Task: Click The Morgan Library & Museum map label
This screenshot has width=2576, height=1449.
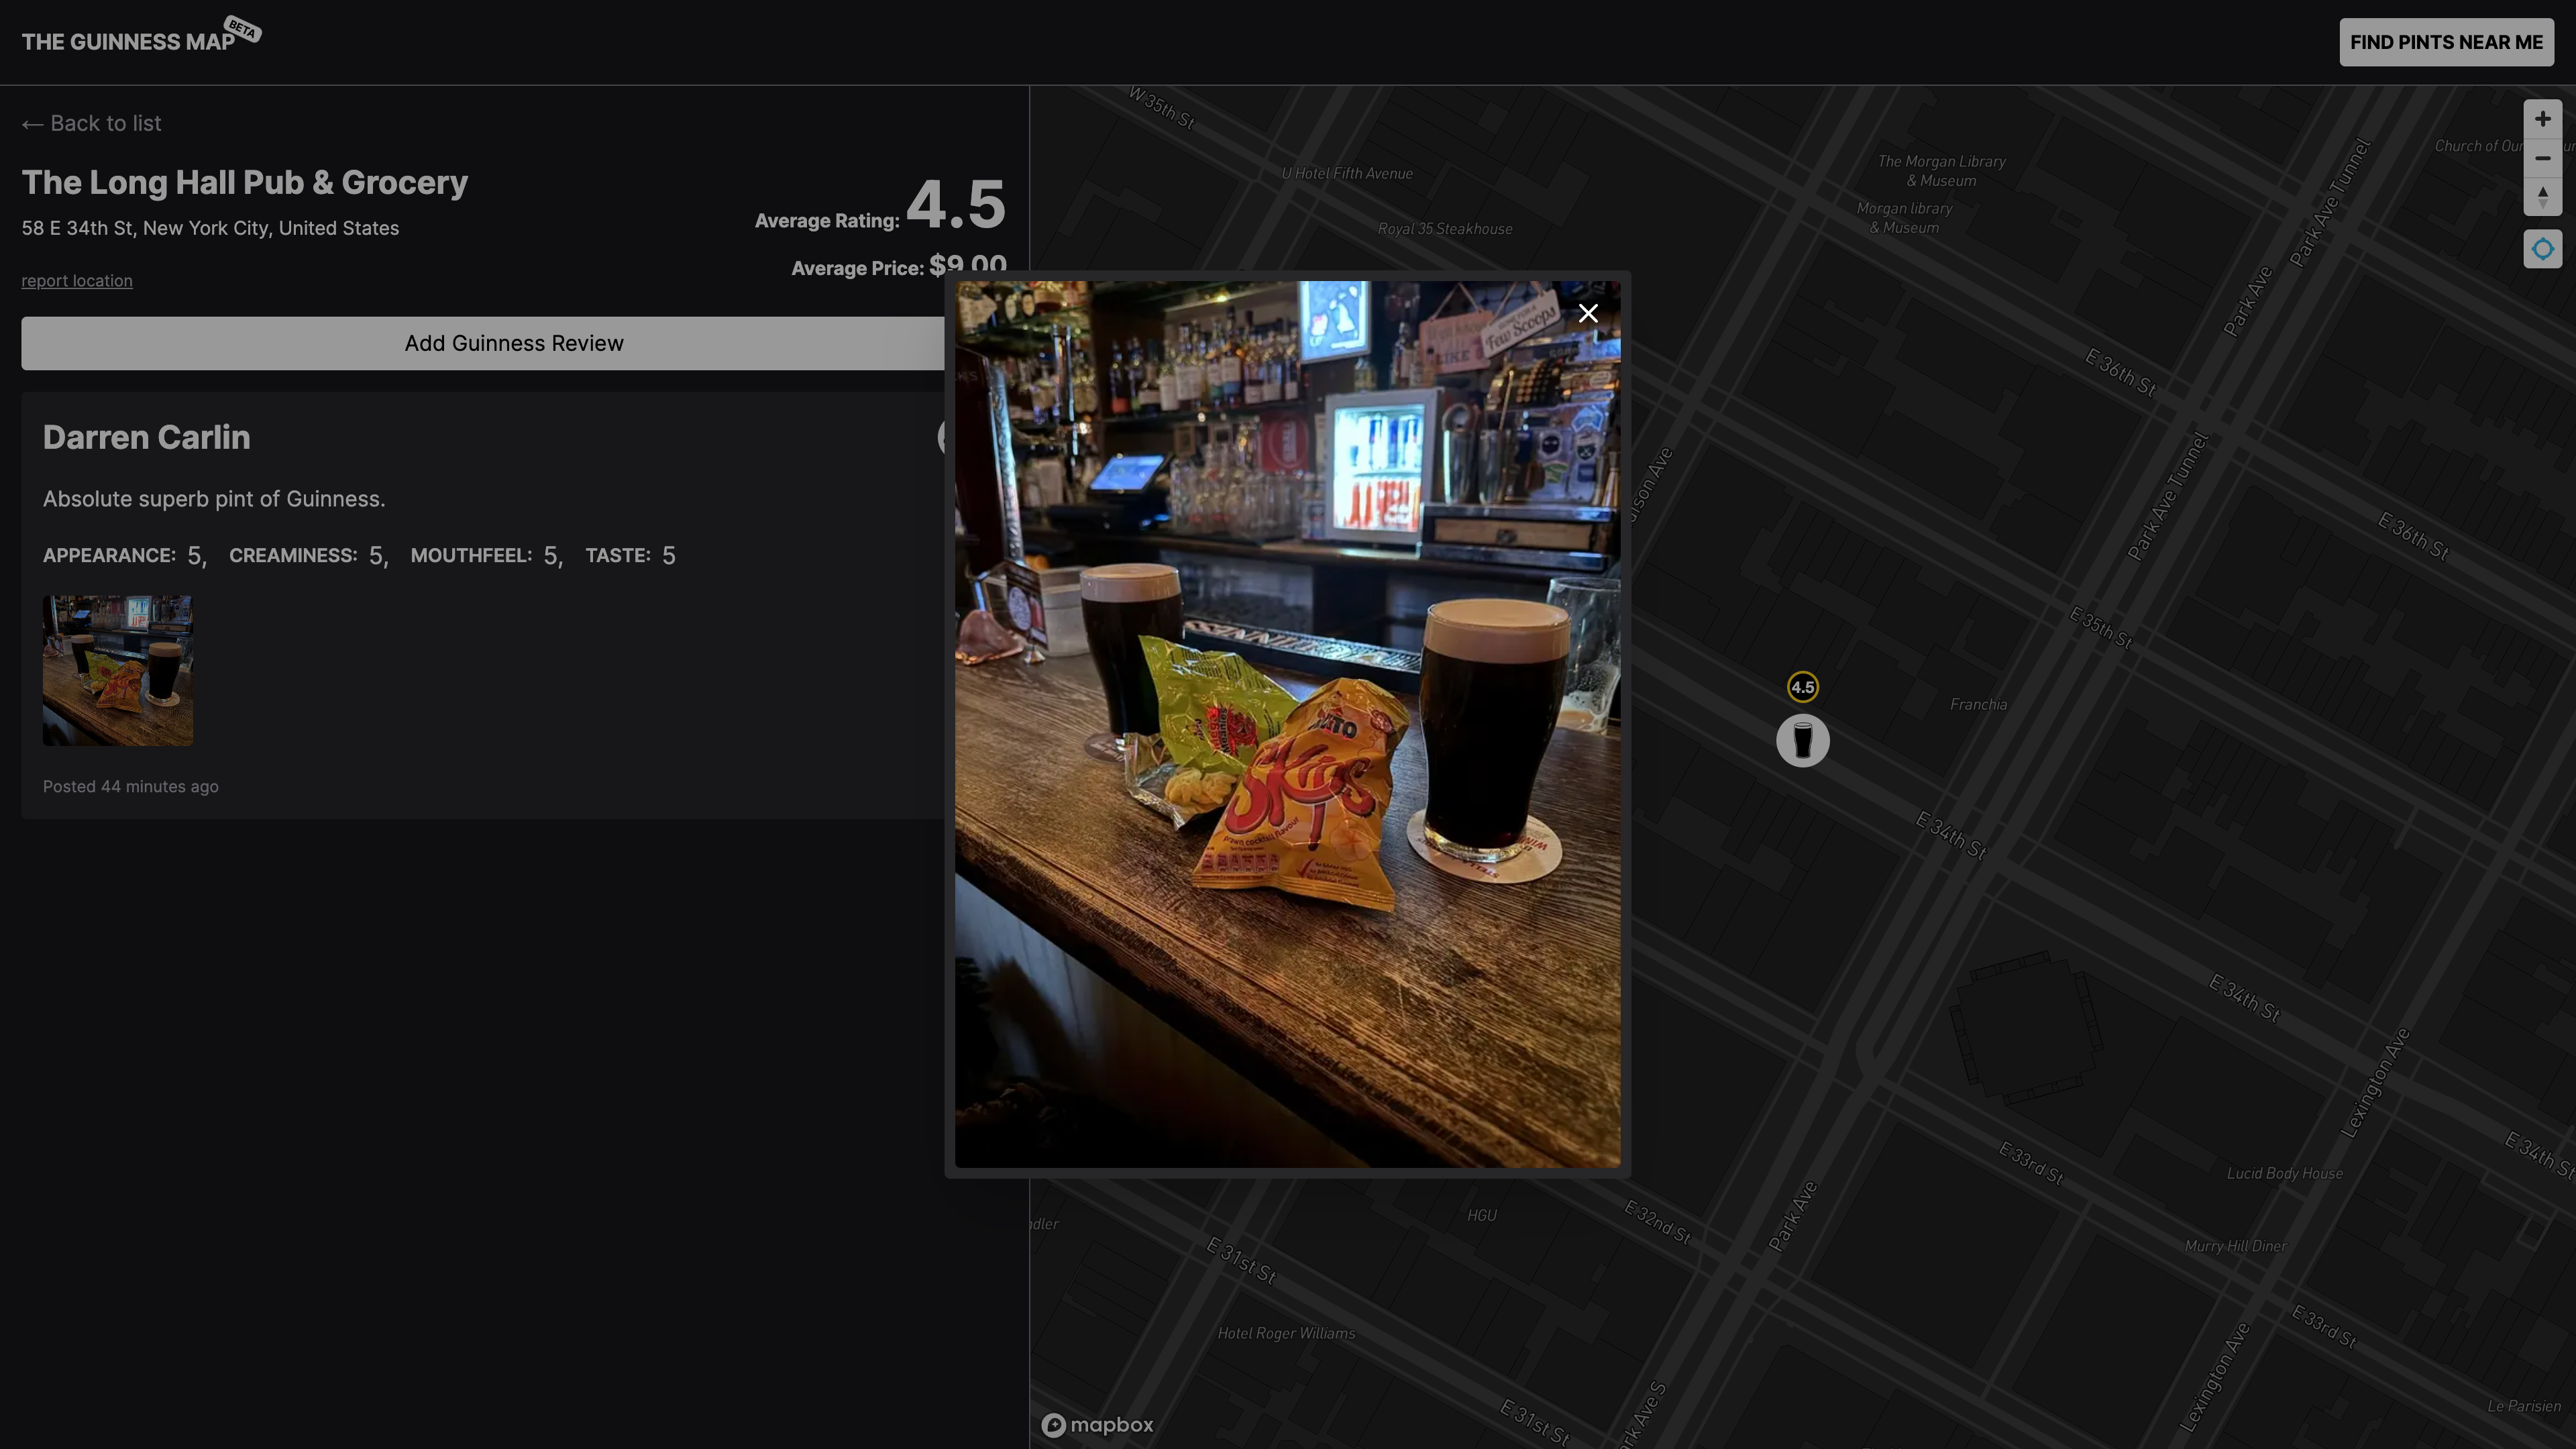Action: click(x=1941, y=171)
